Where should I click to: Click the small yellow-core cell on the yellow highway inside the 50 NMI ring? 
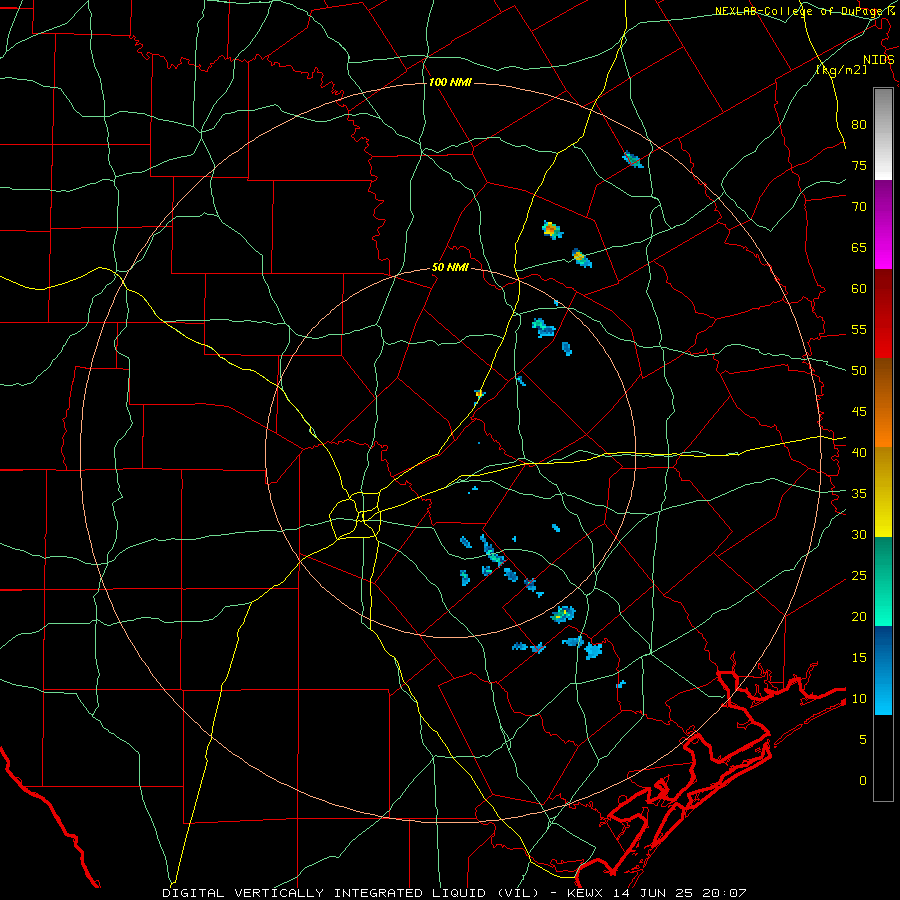[x=479, y=394]
